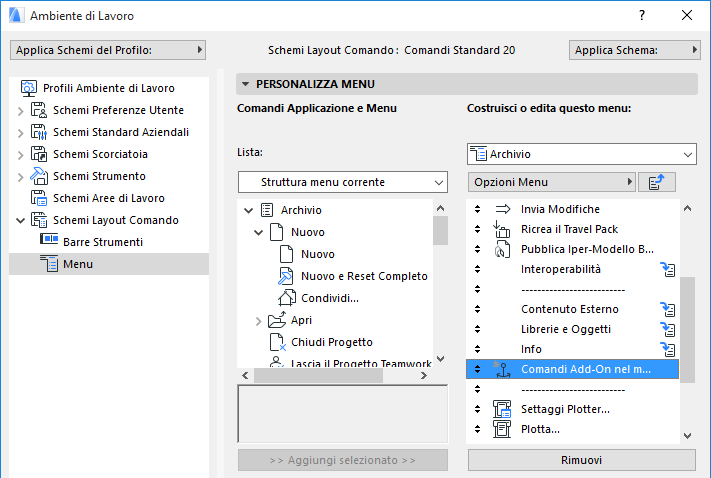
Task: Click the Settaggi Plotter icon
Action: pos(503,409)
